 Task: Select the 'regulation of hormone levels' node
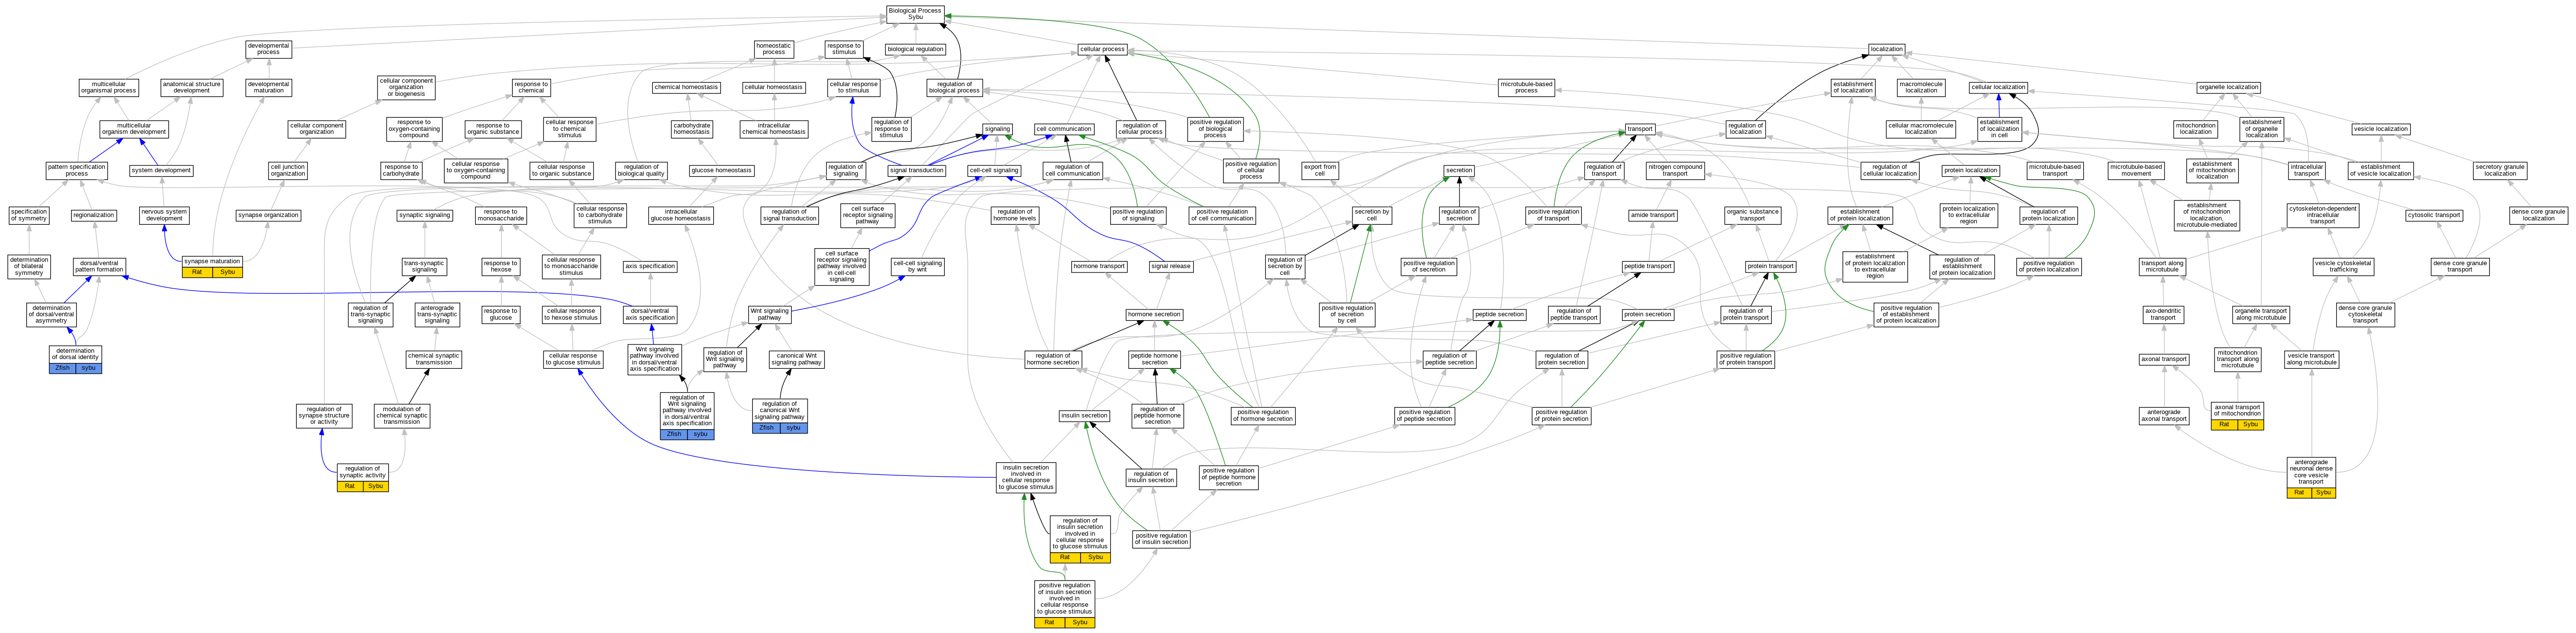pos(1015,215)
